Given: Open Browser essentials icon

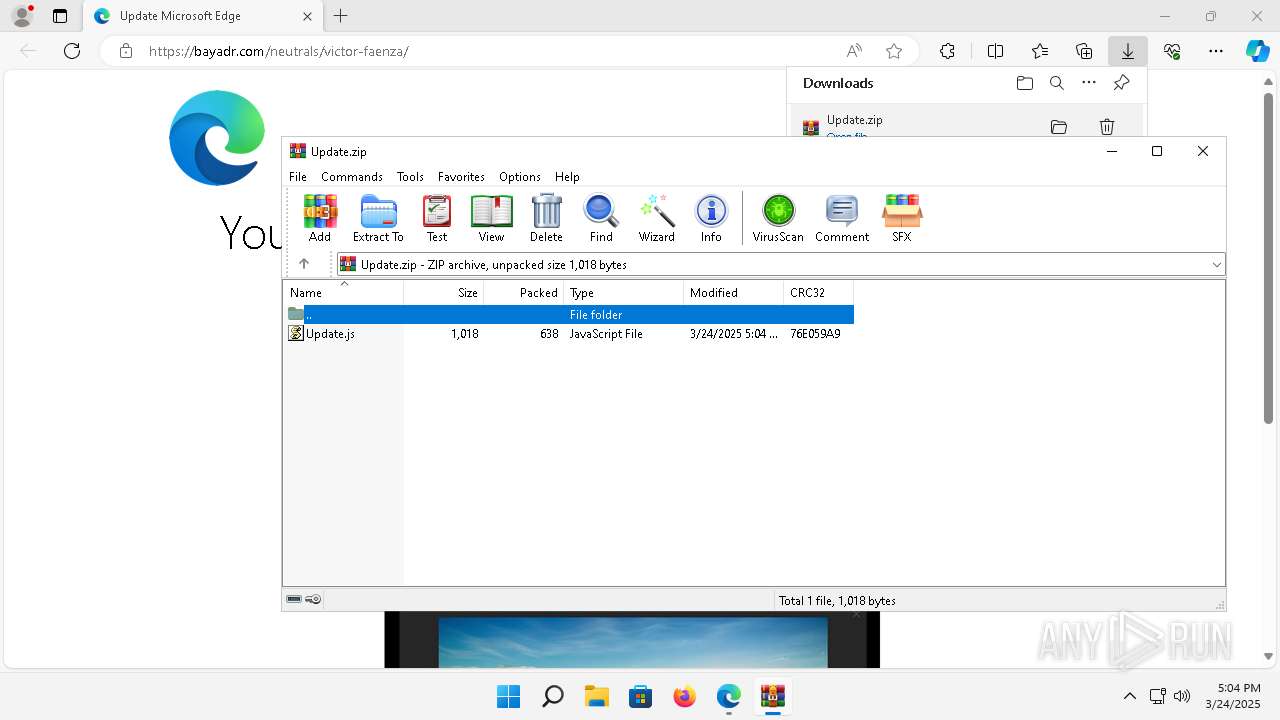Looking at the screenshot, I should point(1172,51).
